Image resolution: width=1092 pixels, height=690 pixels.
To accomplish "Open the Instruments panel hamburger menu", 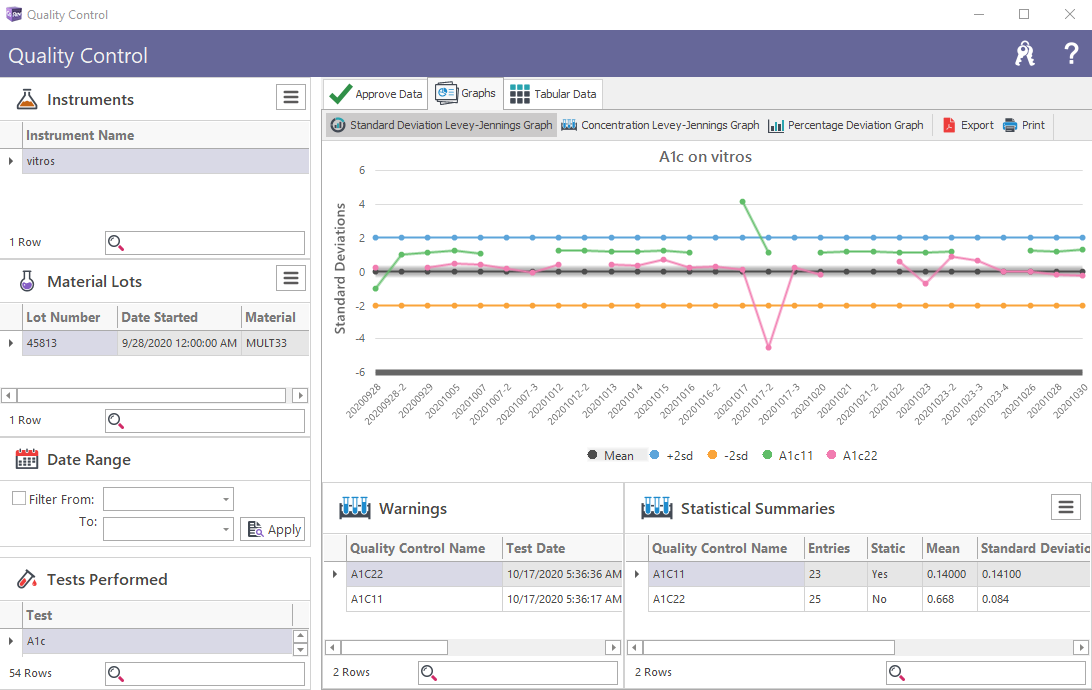I will 290,97.
